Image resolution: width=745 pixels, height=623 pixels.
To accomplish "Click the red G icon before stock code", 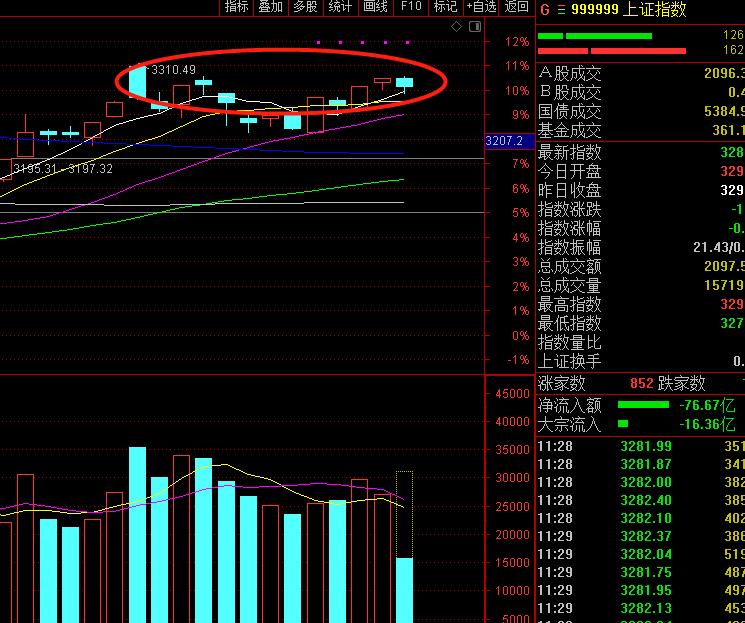I will pyautogui.click(x=544, y=9).
